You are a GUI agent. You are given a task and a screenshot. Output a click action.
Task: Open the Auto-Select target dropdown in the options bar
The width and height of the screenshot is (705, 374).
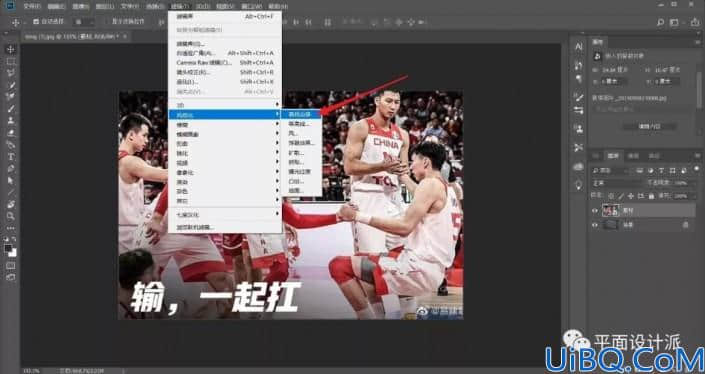84,22
